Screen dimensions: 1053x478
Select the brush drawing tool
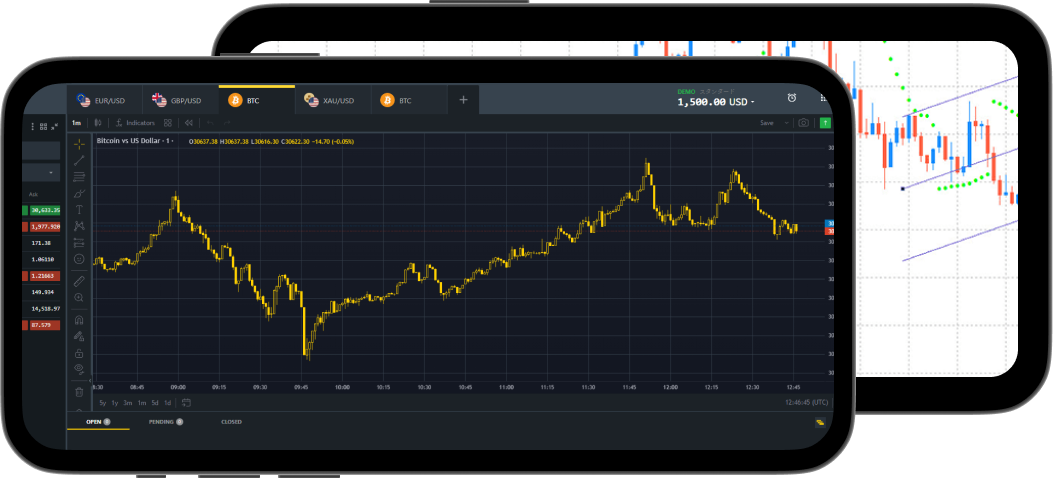pyautogui.click(x=79, y=193)
